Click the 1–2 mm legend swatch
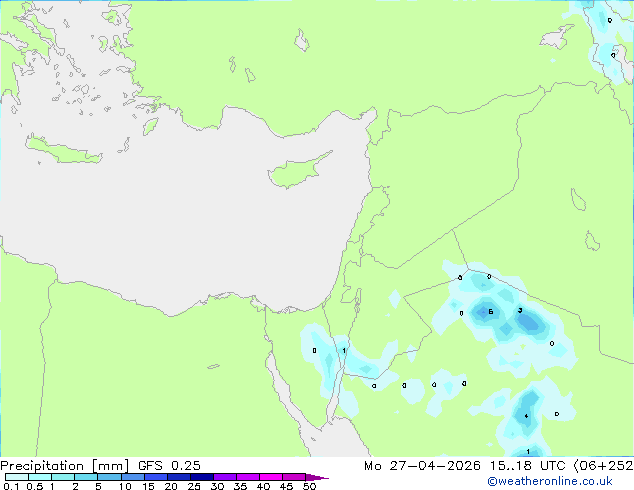 click(x=63, y=477)
